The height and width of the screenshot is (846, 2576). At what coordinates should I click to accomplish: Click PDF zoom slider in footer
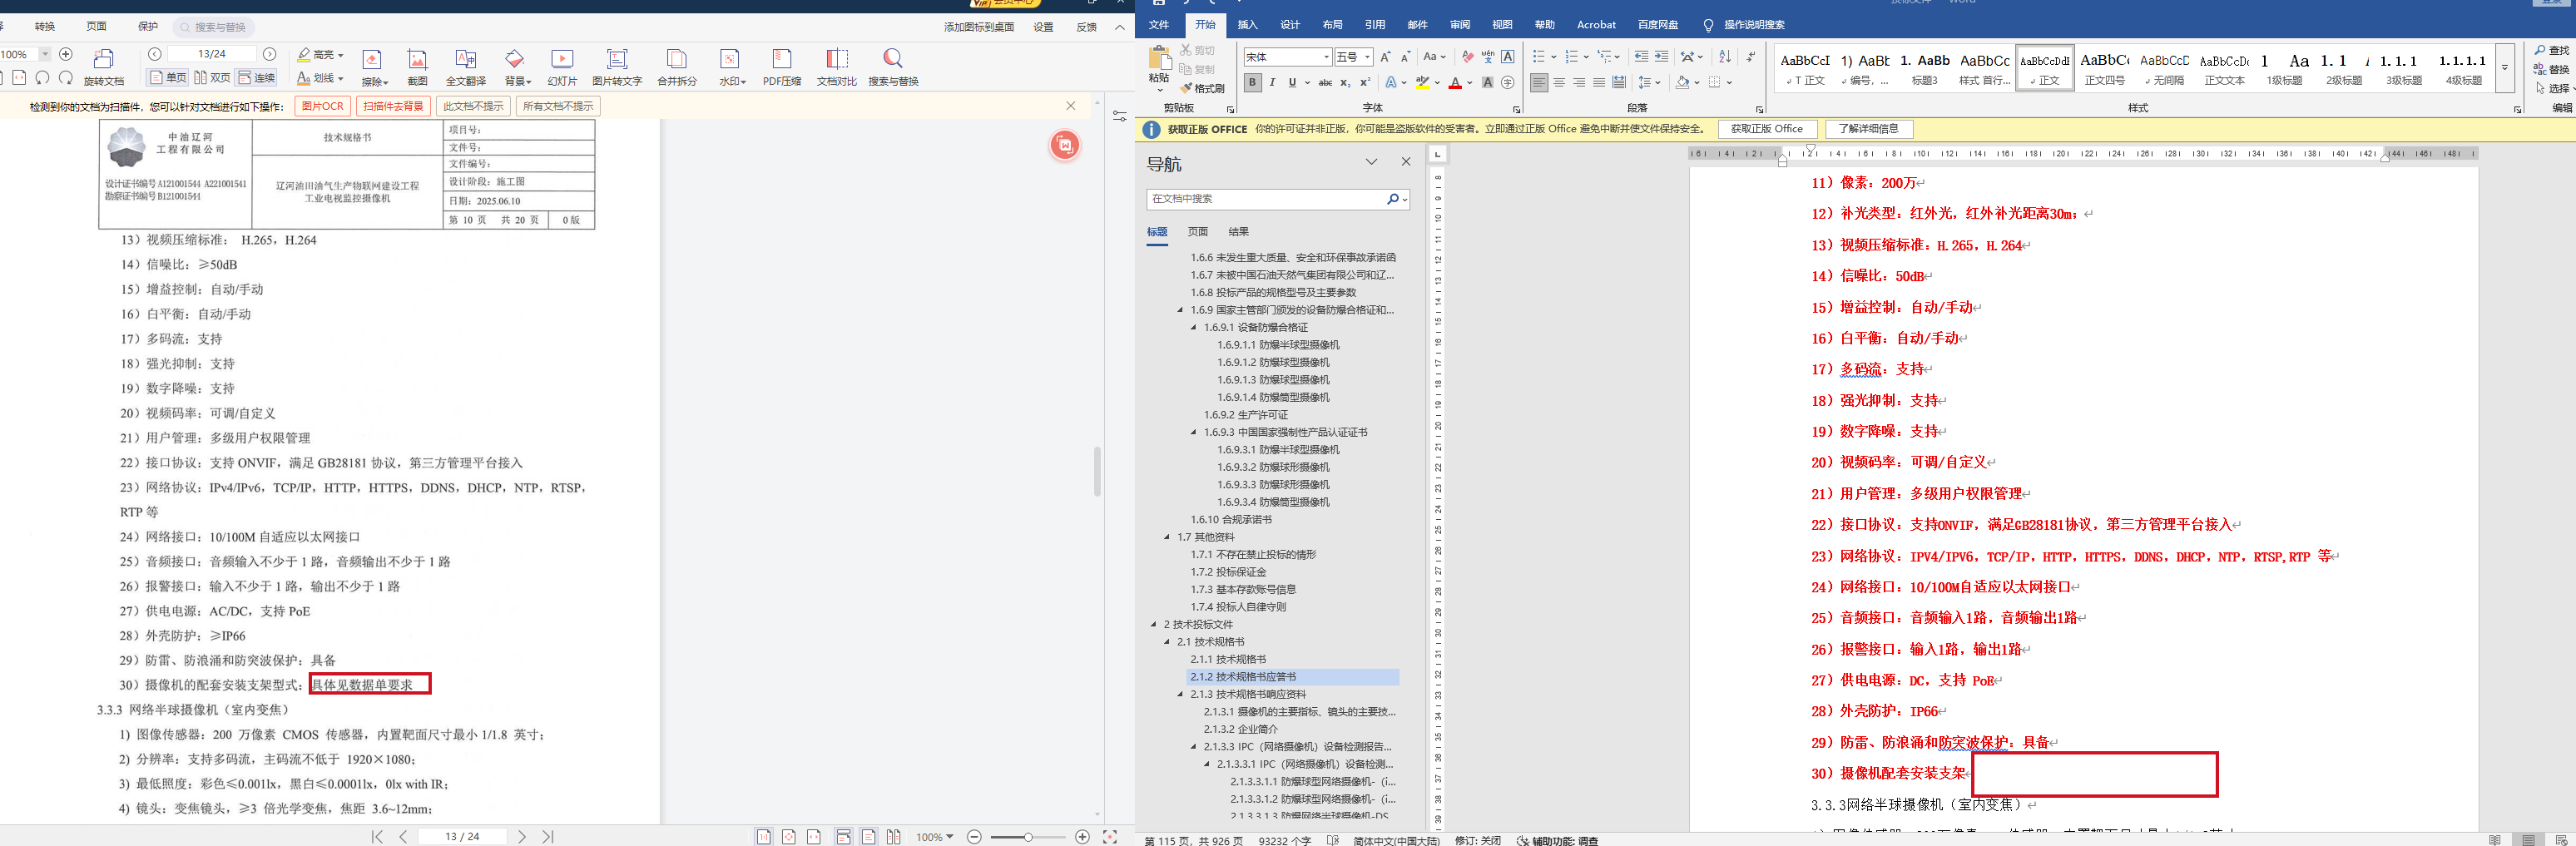pos(1027,837)
